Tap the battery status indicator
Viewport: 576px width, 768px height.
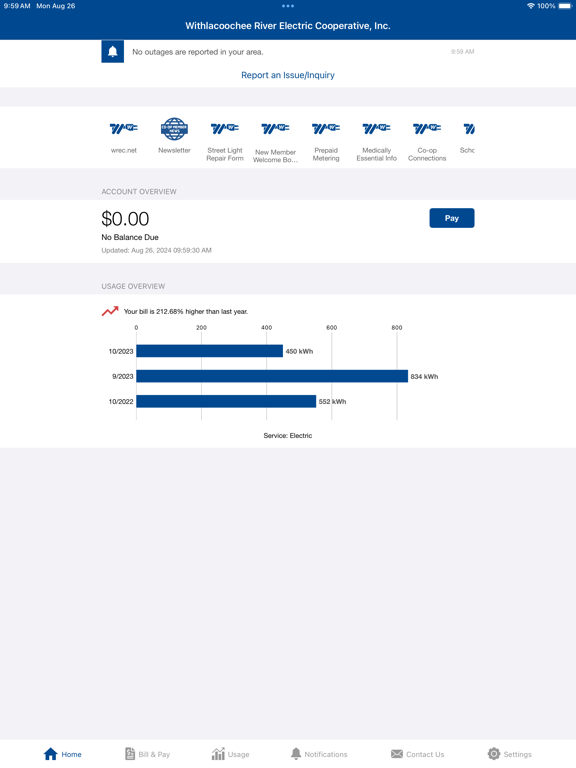click(565, 6)
